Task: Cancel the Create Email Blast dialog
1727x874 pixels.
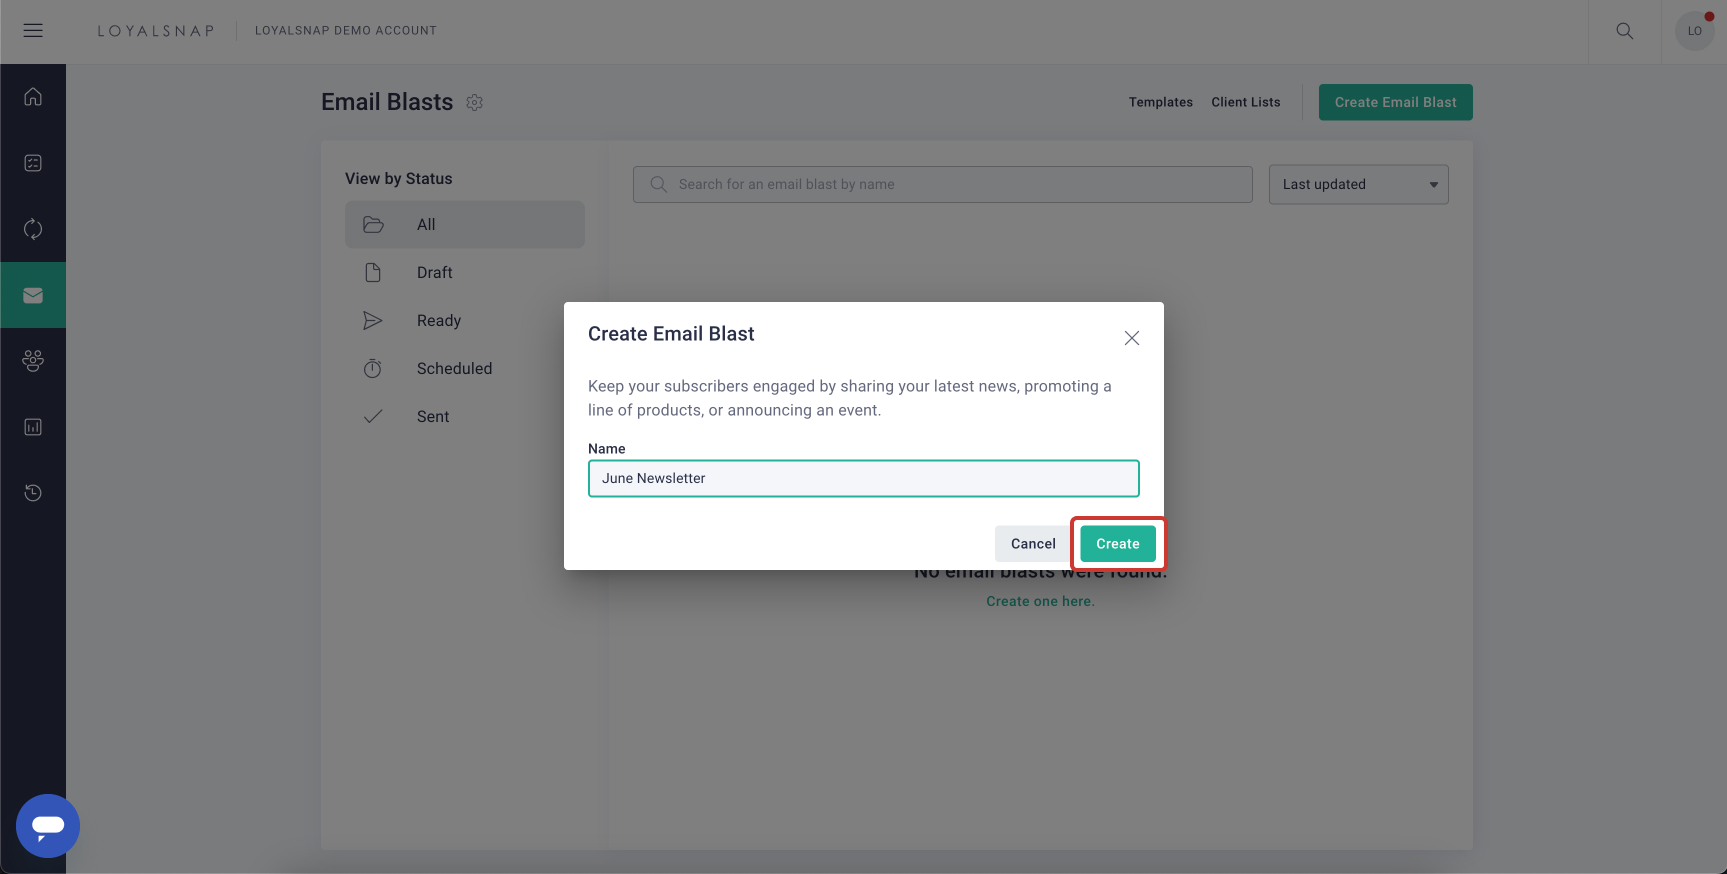Action: coord(1033,544)
